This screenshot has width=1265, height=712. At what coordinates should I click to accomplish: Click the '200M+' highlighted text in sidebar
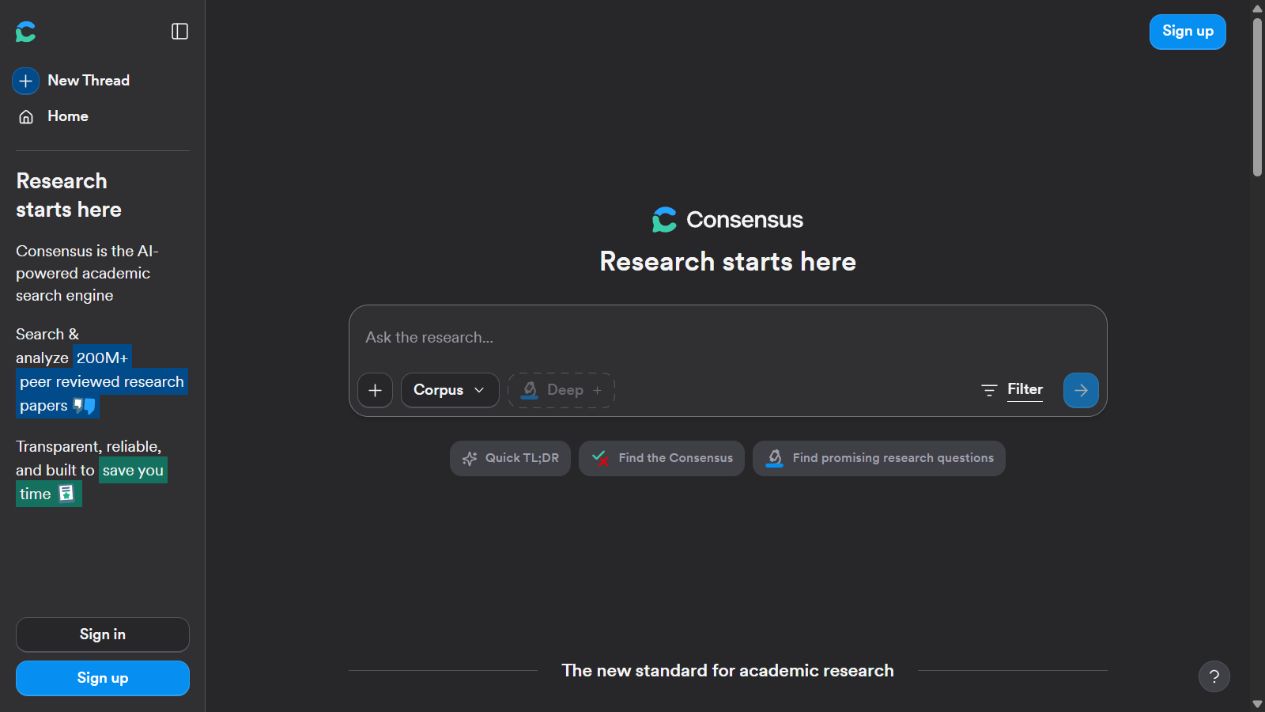(x=103, y=357)
